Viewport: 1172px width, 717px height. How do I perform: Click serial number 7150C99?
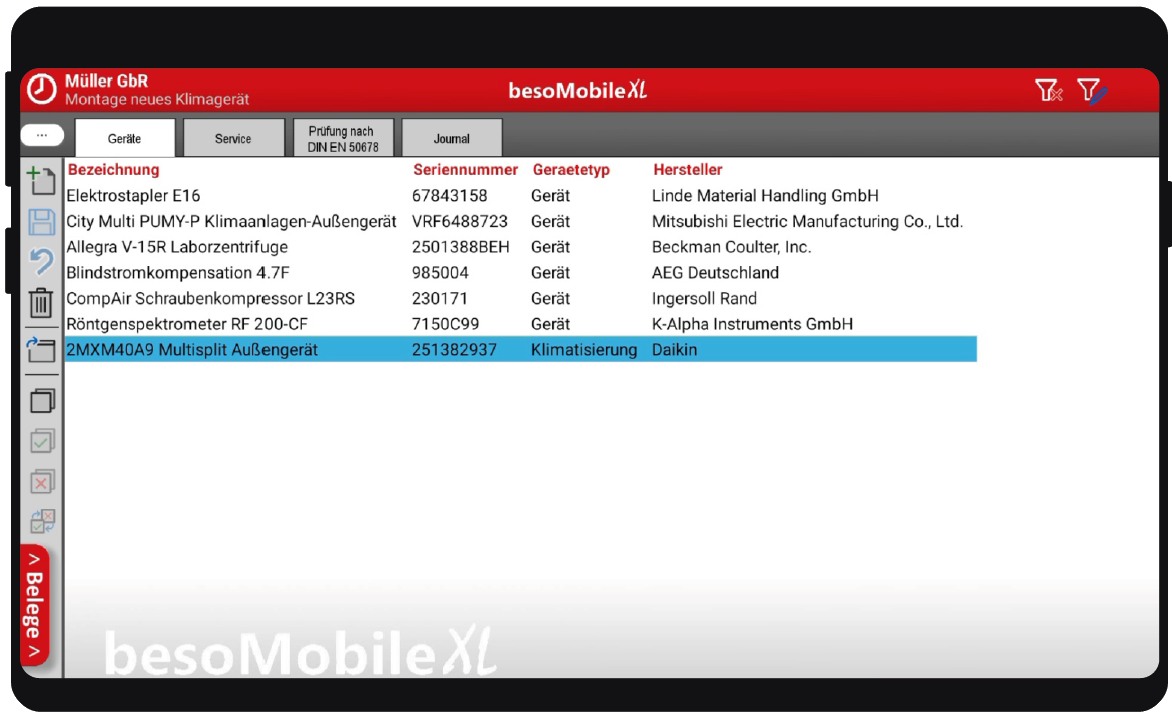(445, 324)
